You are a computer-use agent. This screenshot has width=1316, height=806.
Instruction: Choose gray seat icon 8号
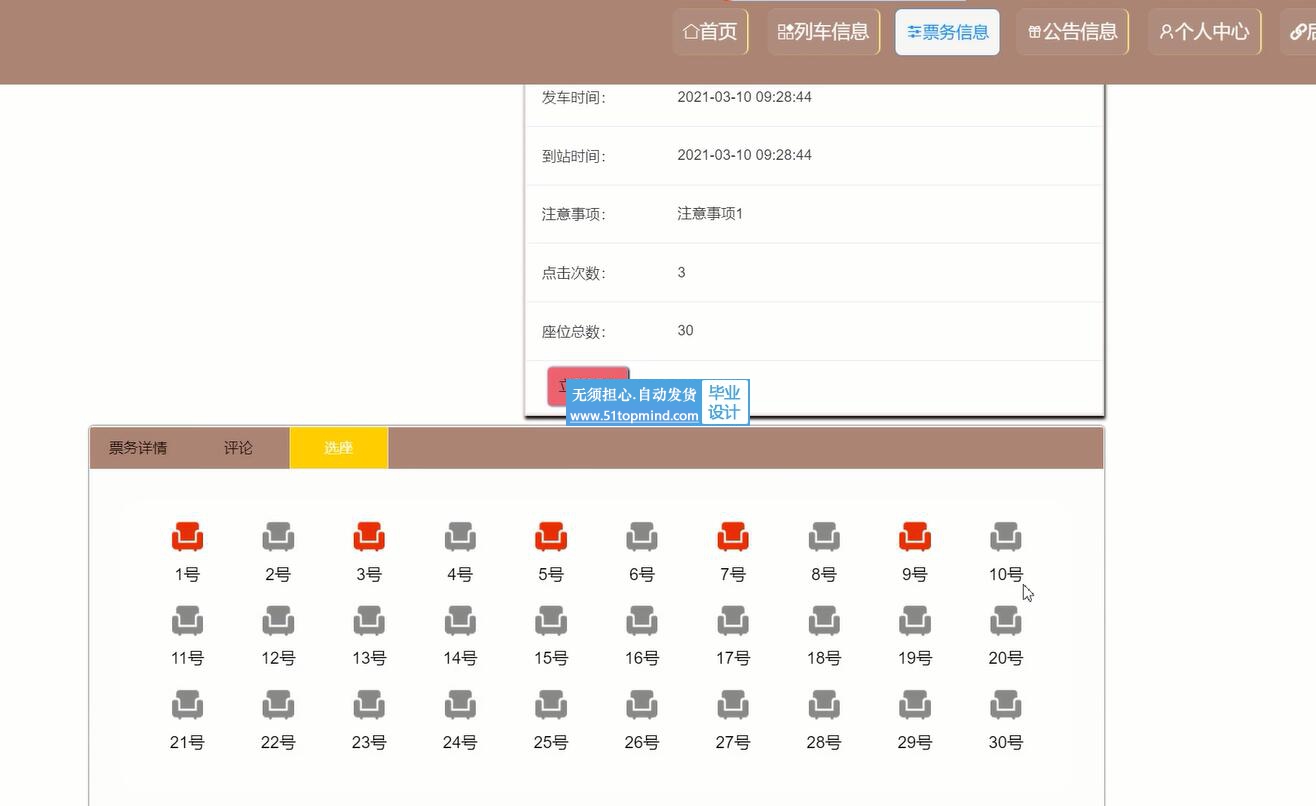(x=824, y=537)
